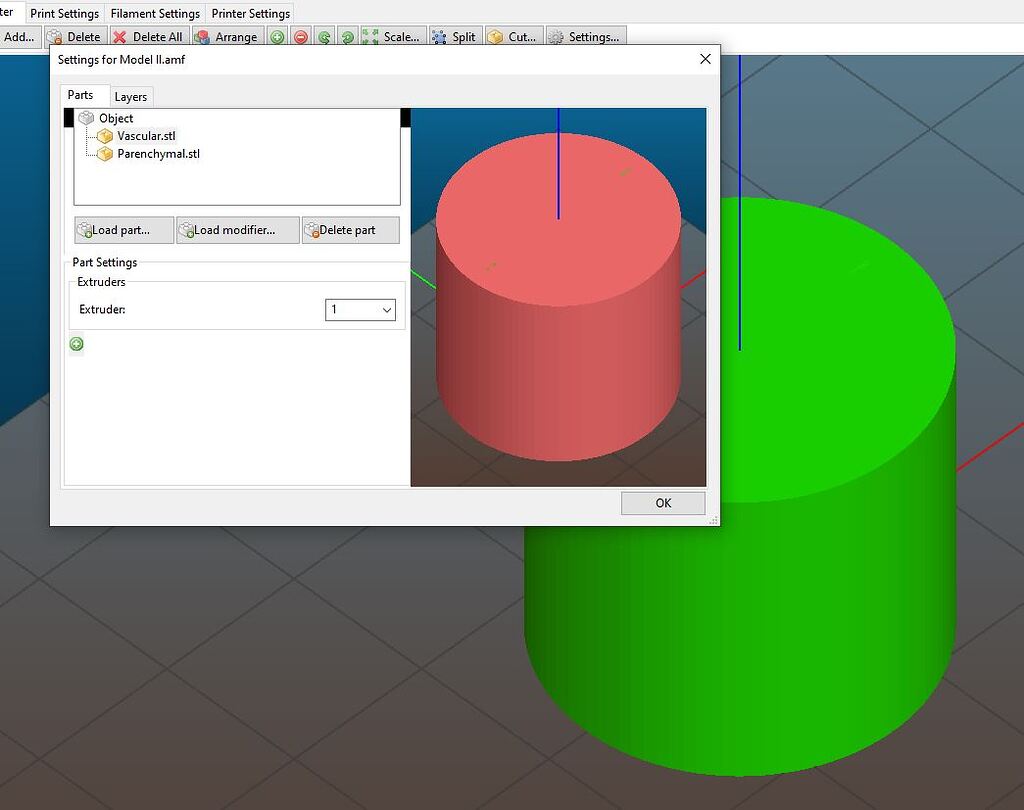Remove an instance using the red minus icon
This screenshot has height=810, width=1024.
pyautogui.click(x=300, y=36)
